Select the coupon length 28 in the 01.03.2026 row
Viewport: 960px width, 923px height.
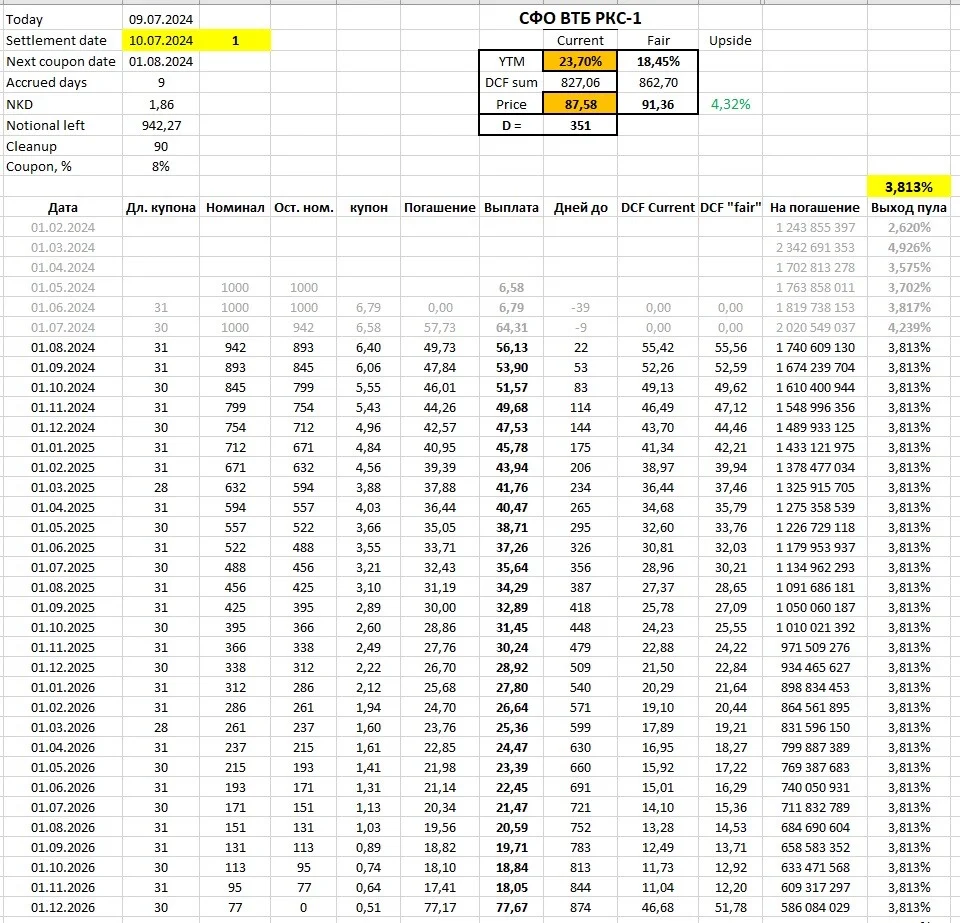click(161, 728)
